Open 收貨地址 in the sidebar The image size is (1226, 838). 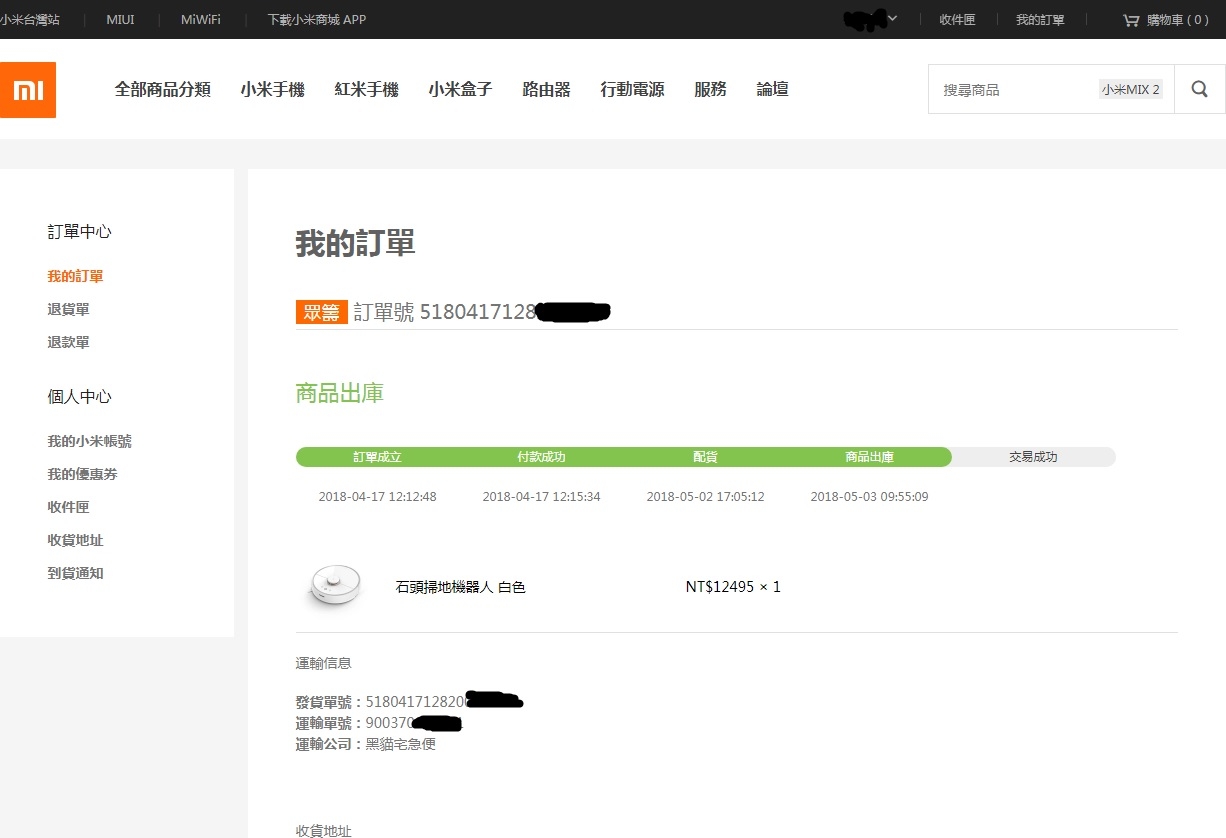click(75, 540)
